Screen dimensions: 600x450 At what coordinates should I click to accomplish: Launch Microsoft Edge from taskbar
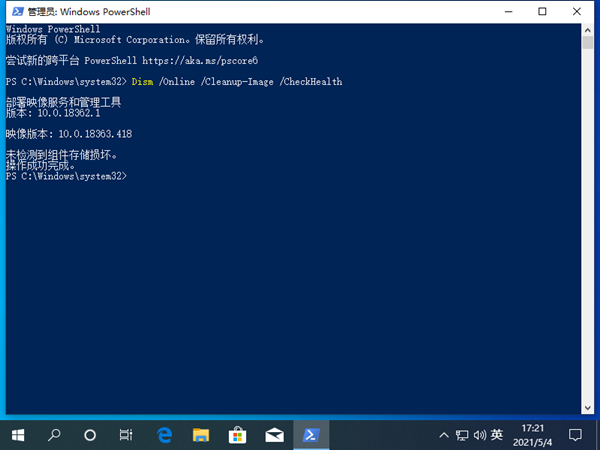click(x=165, y=435)
